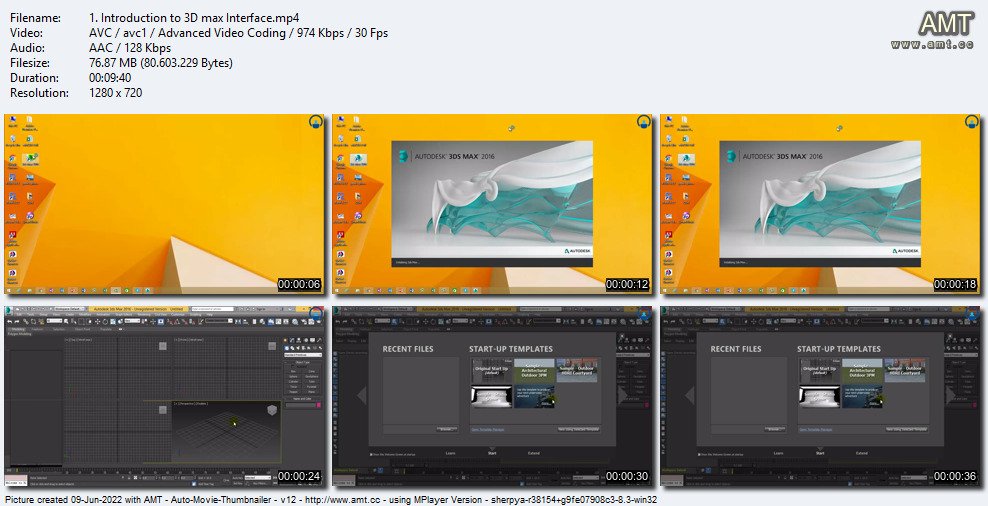Toggle Show this Welcome Screen at startup in the 00:00:30 frame

pos(371,454)
